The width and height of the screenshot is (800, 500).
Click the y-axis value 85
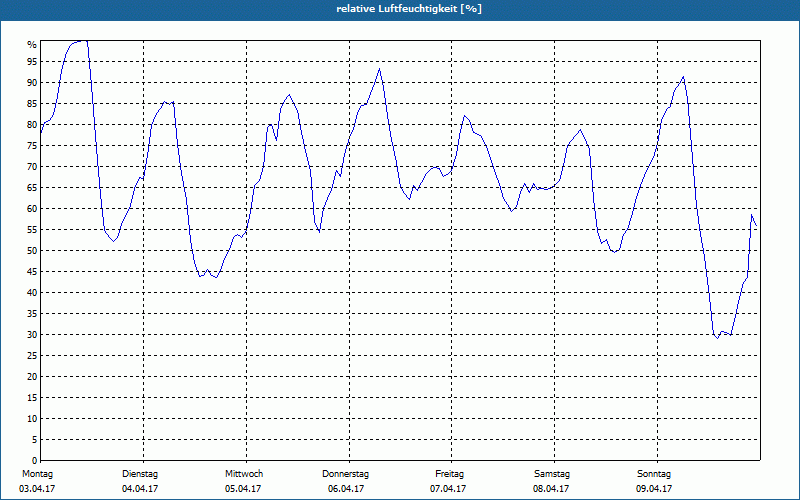32,104
